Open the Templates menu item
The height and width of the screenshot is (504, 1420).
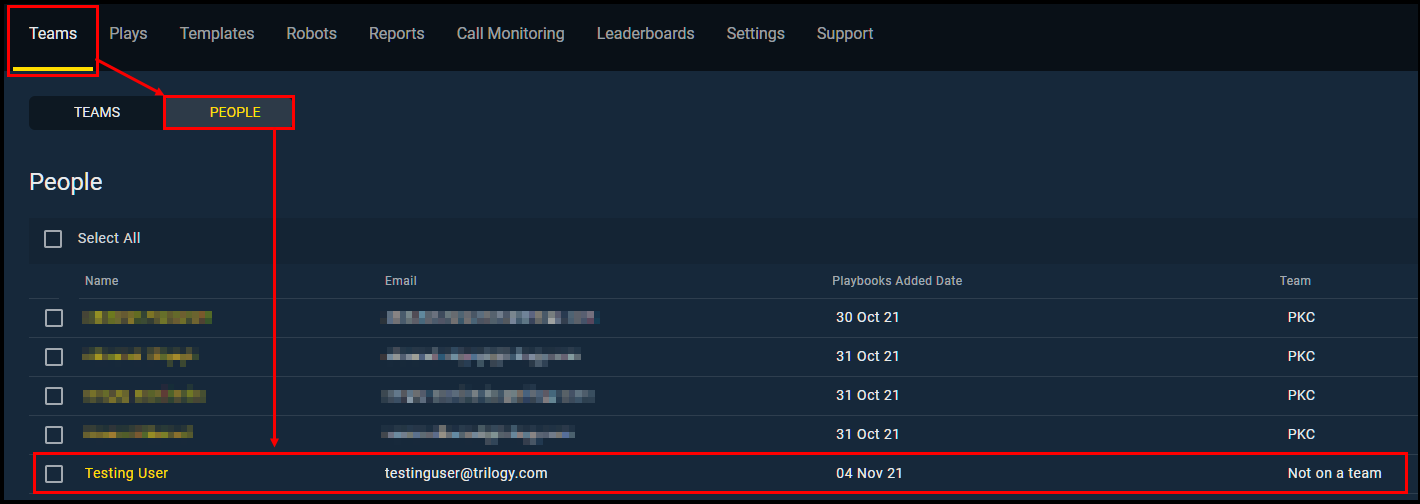point(217,34)
